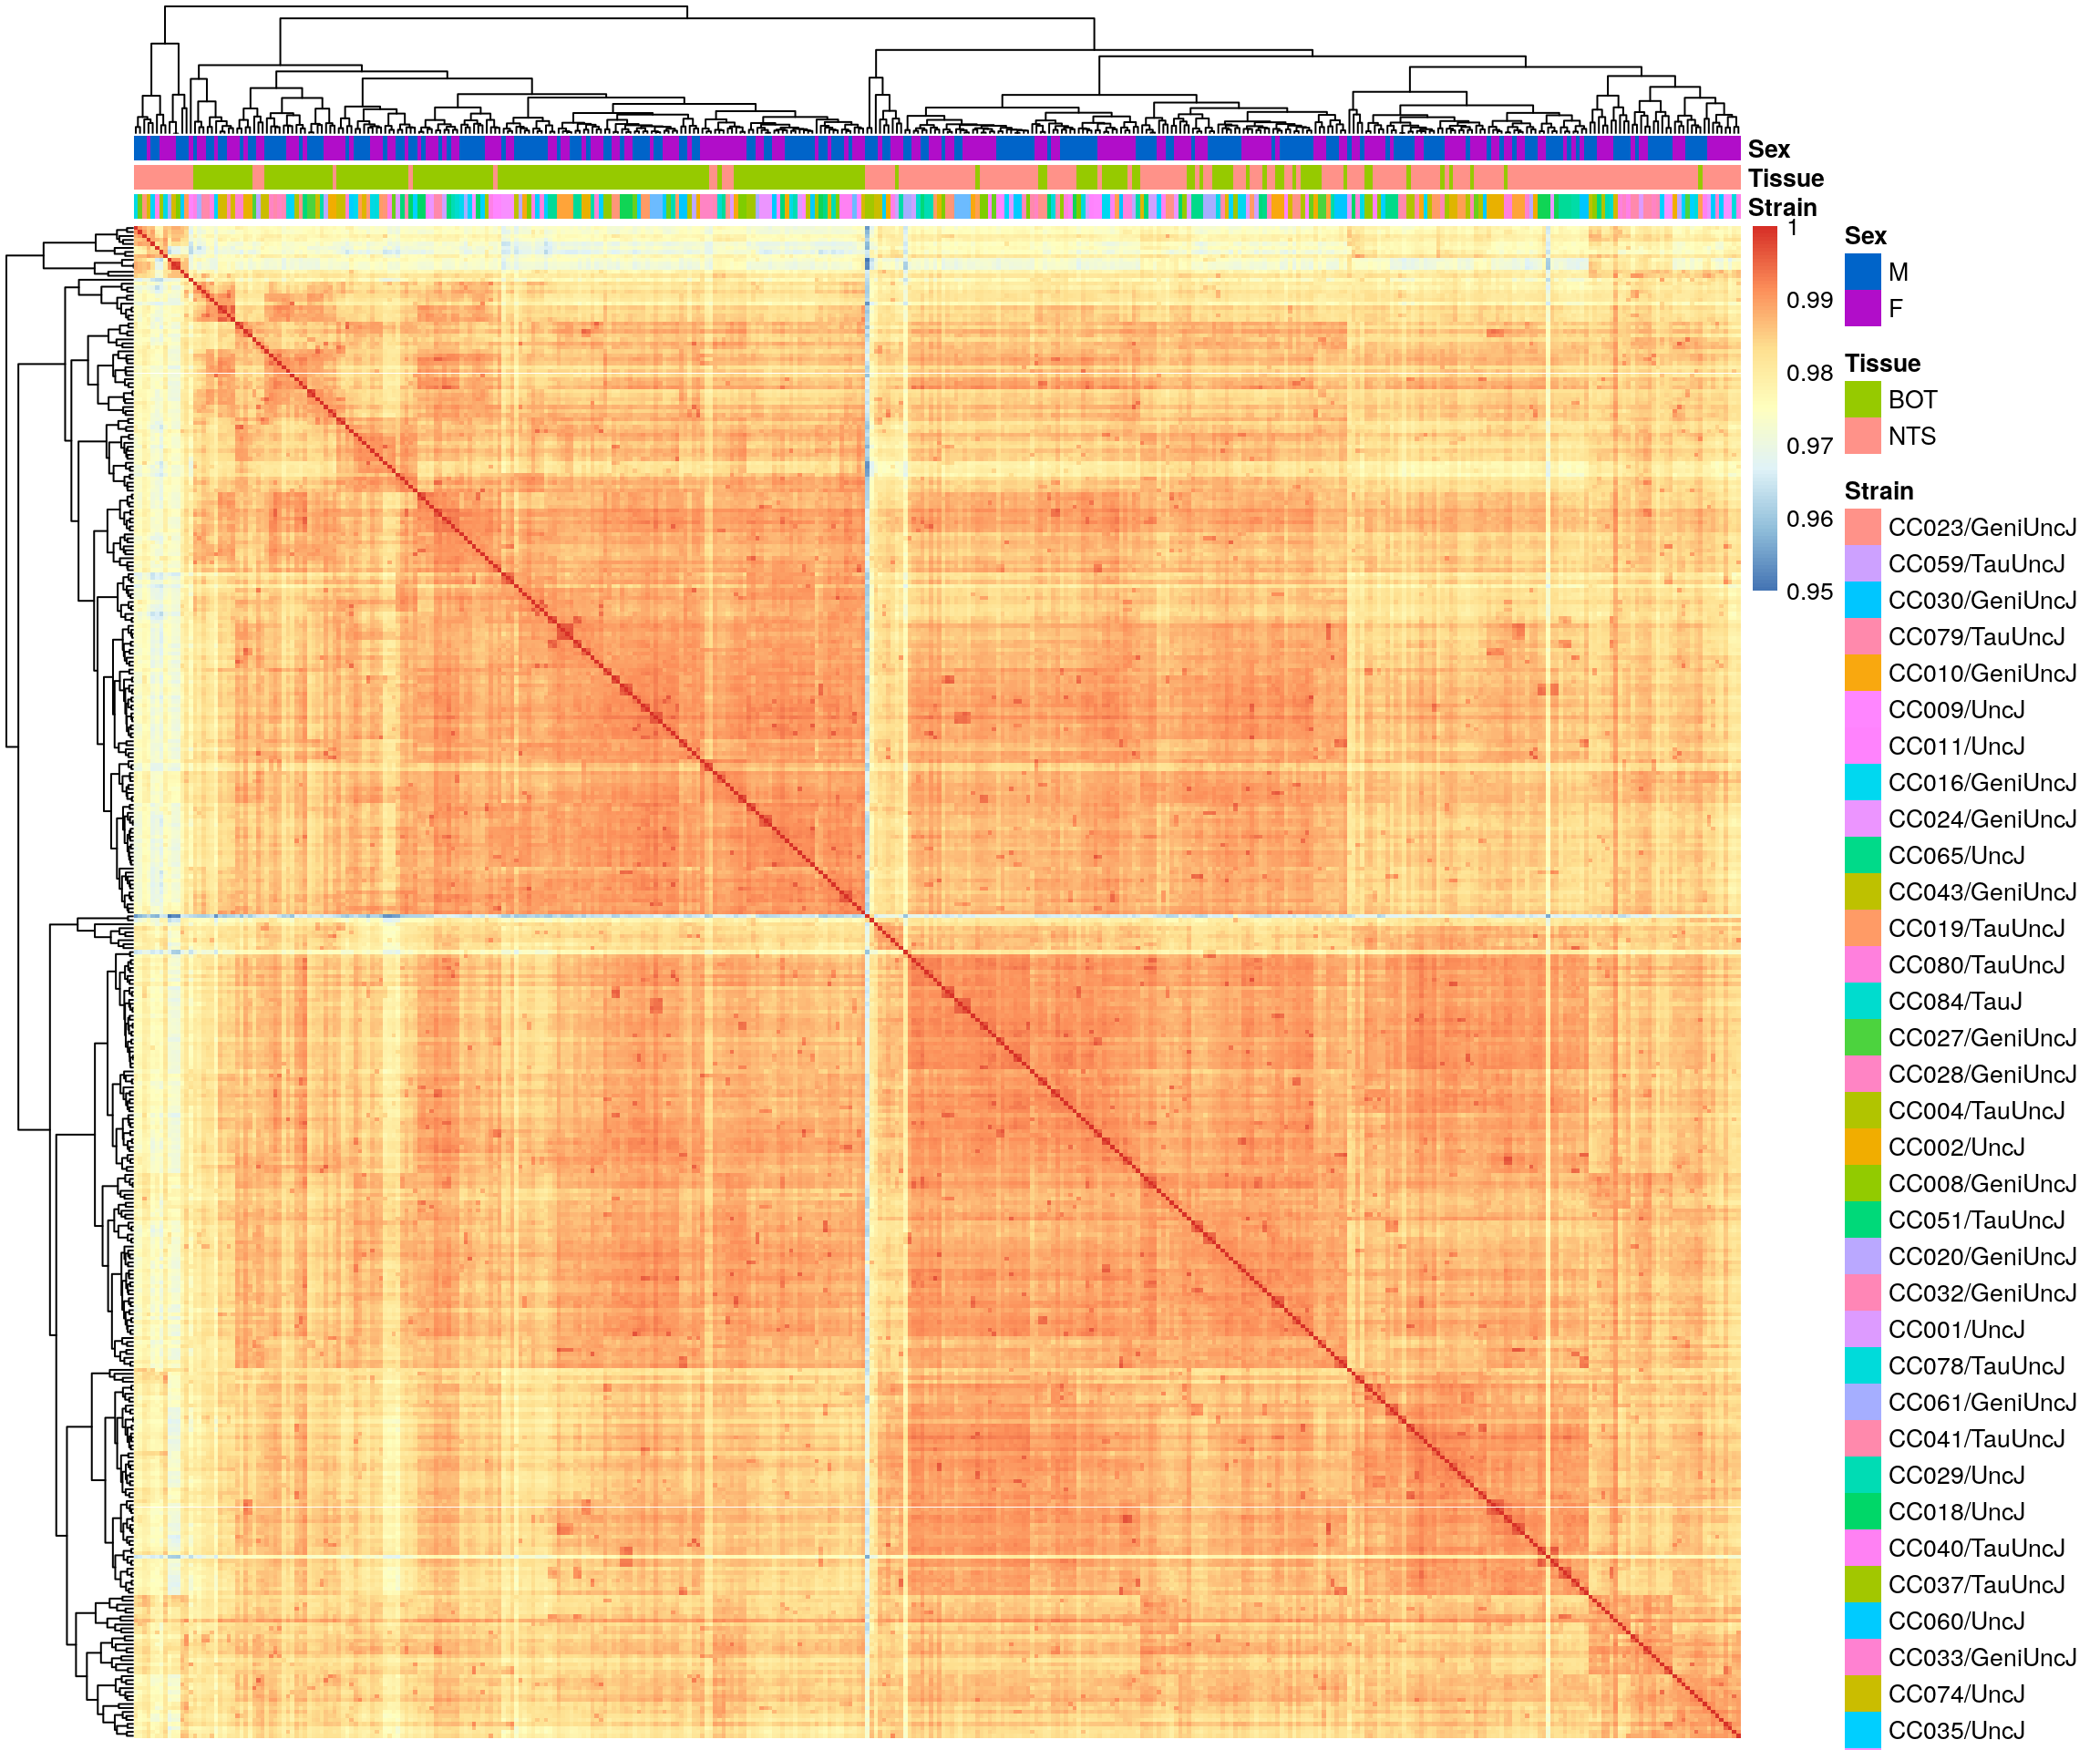The image size is (2100, 1750).
Task: Click the CC061/GeniUncJ strain swatch
Action: pyautogui.click(x=1862, y=1402)
